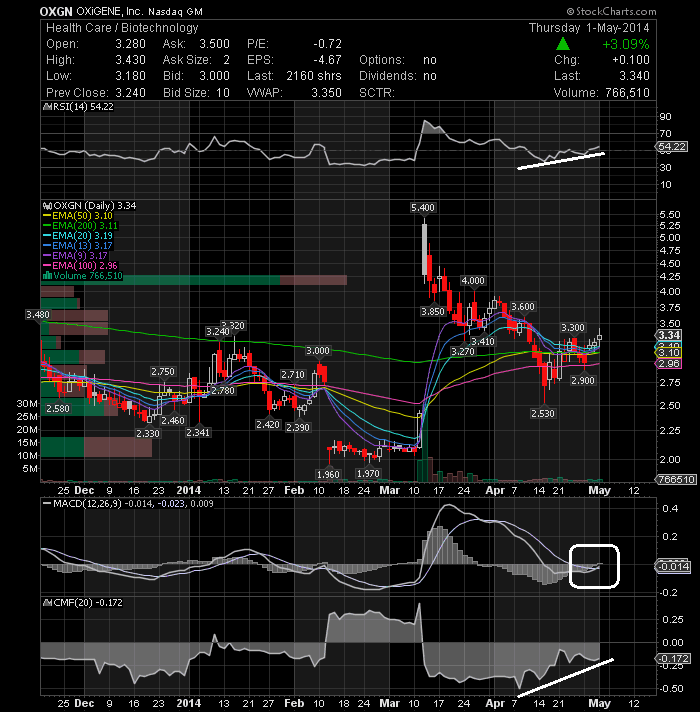Click the 3.600 price label
Image resolution: width=700 pixels, height=712 pixels.
click(x=523, y=307)
